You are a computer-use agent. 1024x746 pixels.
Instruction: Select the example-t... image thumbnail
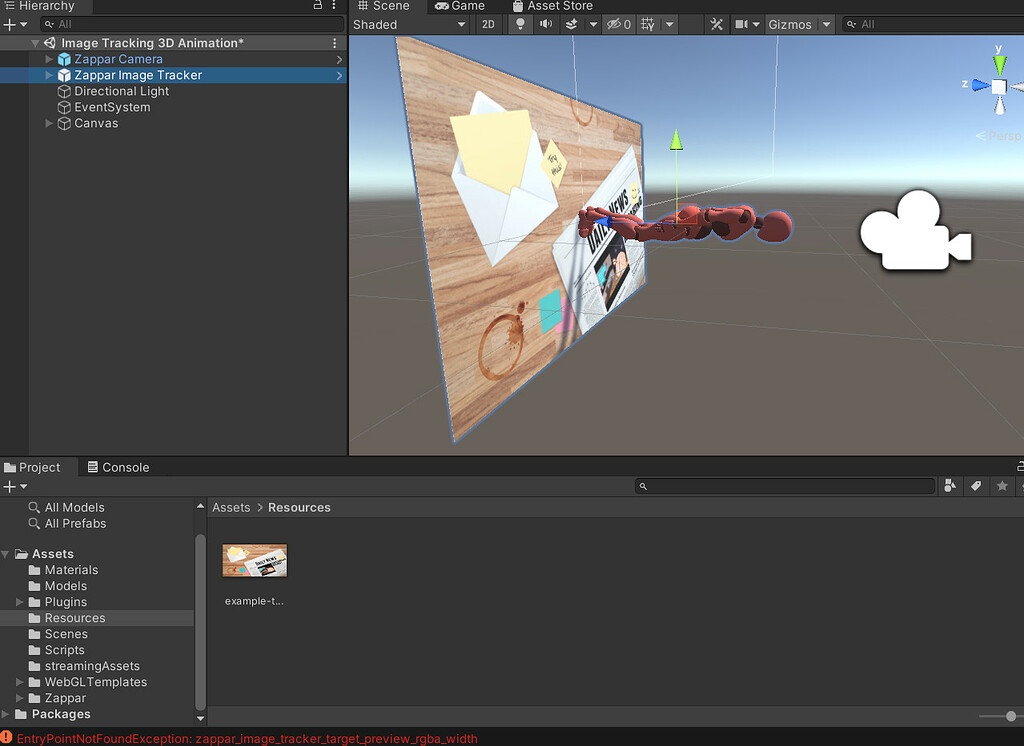pos(254,561)
